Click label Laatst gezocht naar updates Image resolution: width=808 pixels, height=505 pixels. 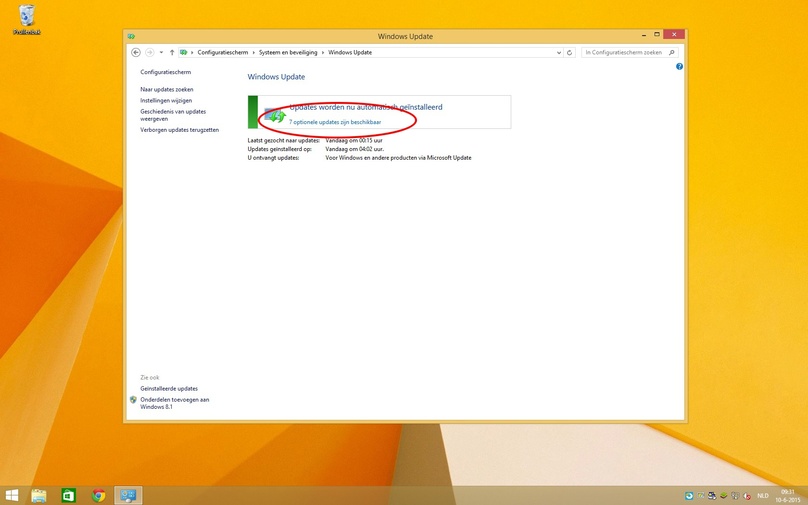click(x=283, y=140)
